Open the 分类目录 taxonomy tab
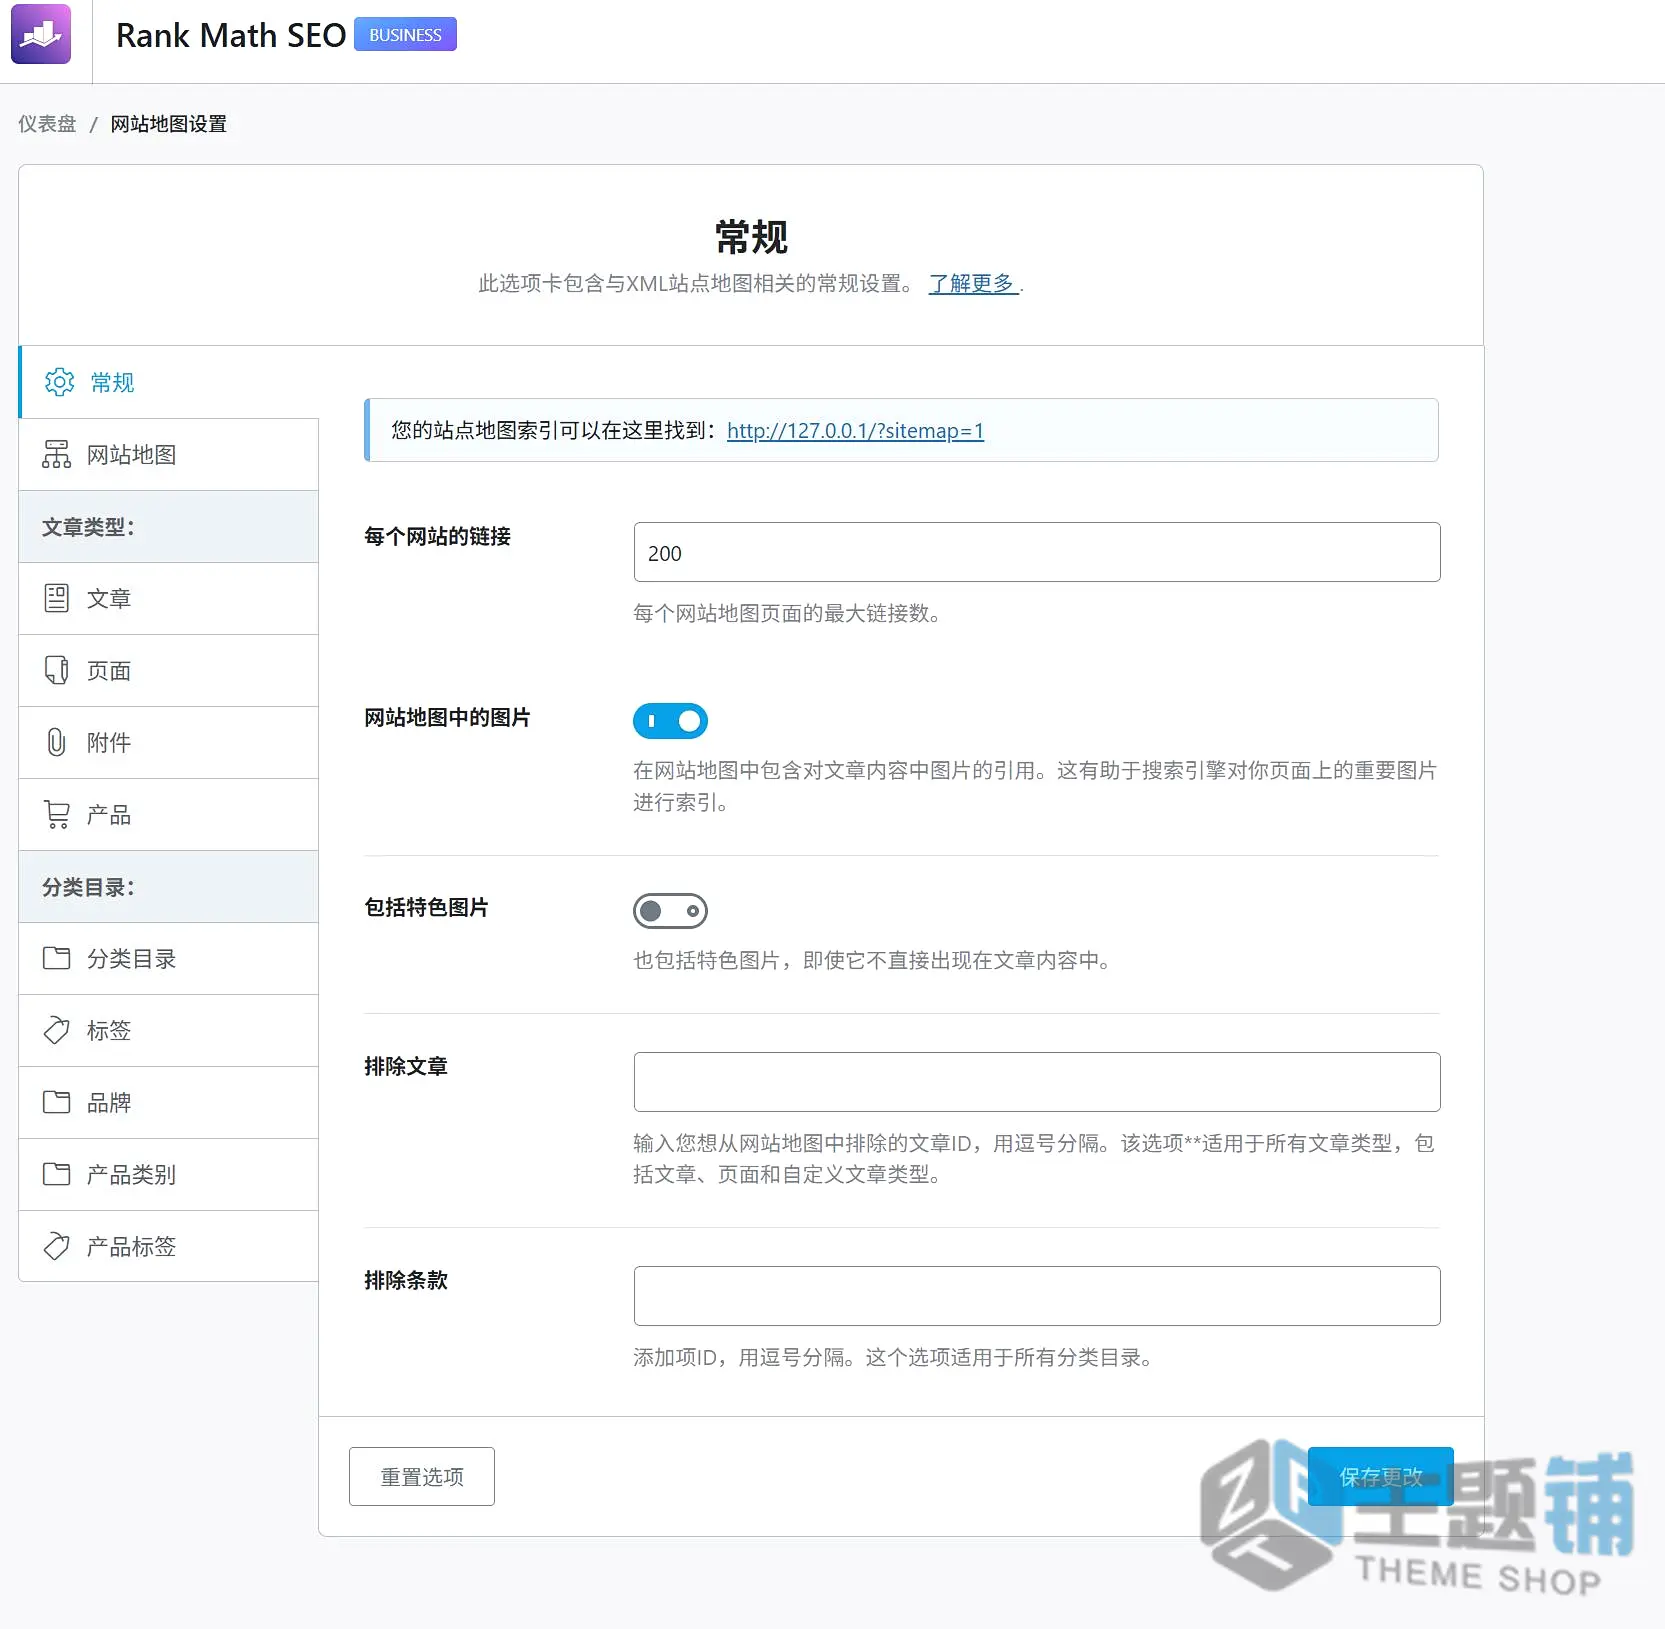 169,958
